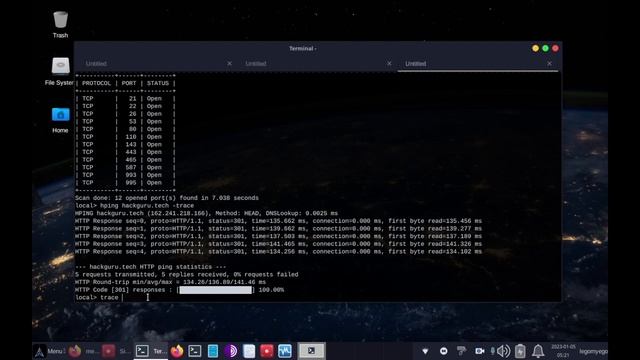Screen dimensions: 640x360
Task: Open the File System desktop icon
Action: click(x=60, y=71)
